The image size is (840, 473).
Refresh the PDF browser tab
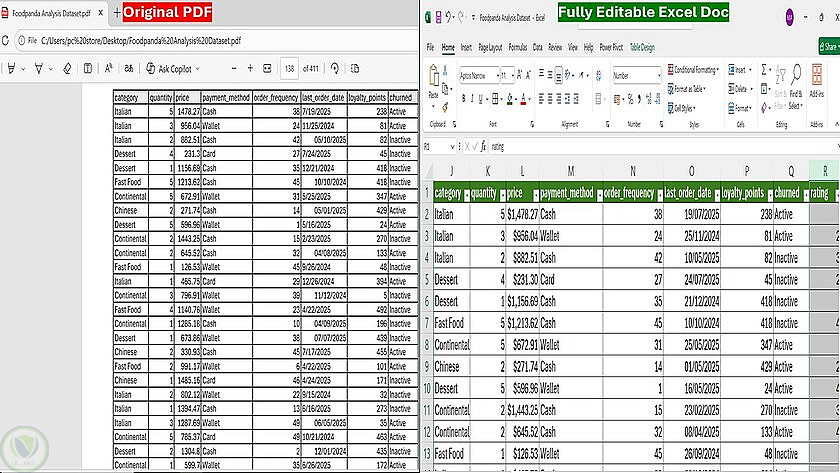(5, 40)
